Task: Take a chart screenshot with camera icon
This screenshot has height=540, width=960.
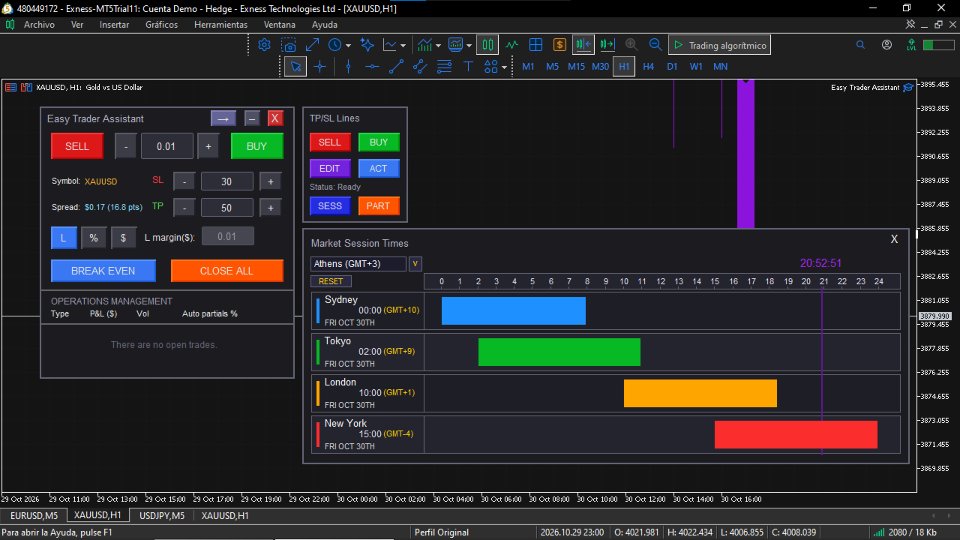Action: (x=288, y=45)
